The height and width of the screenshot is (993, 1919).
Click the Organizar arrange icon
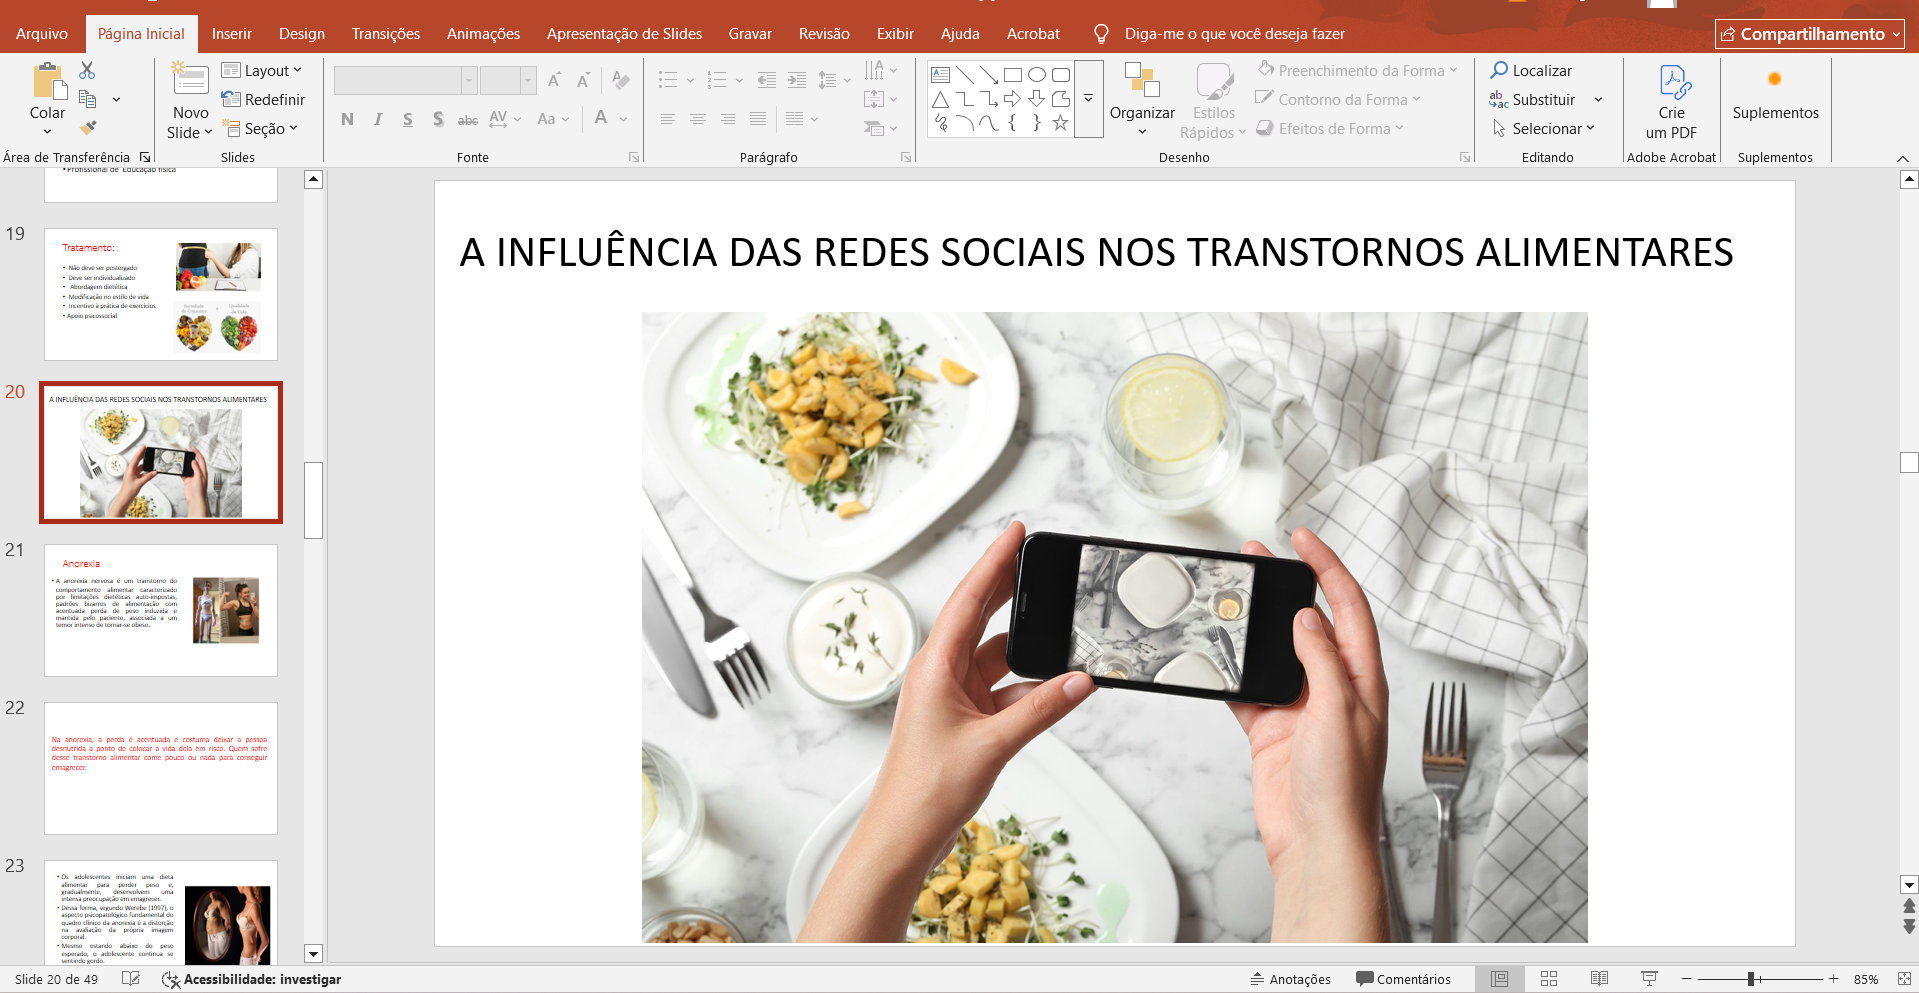click(x=1142, y=80)
